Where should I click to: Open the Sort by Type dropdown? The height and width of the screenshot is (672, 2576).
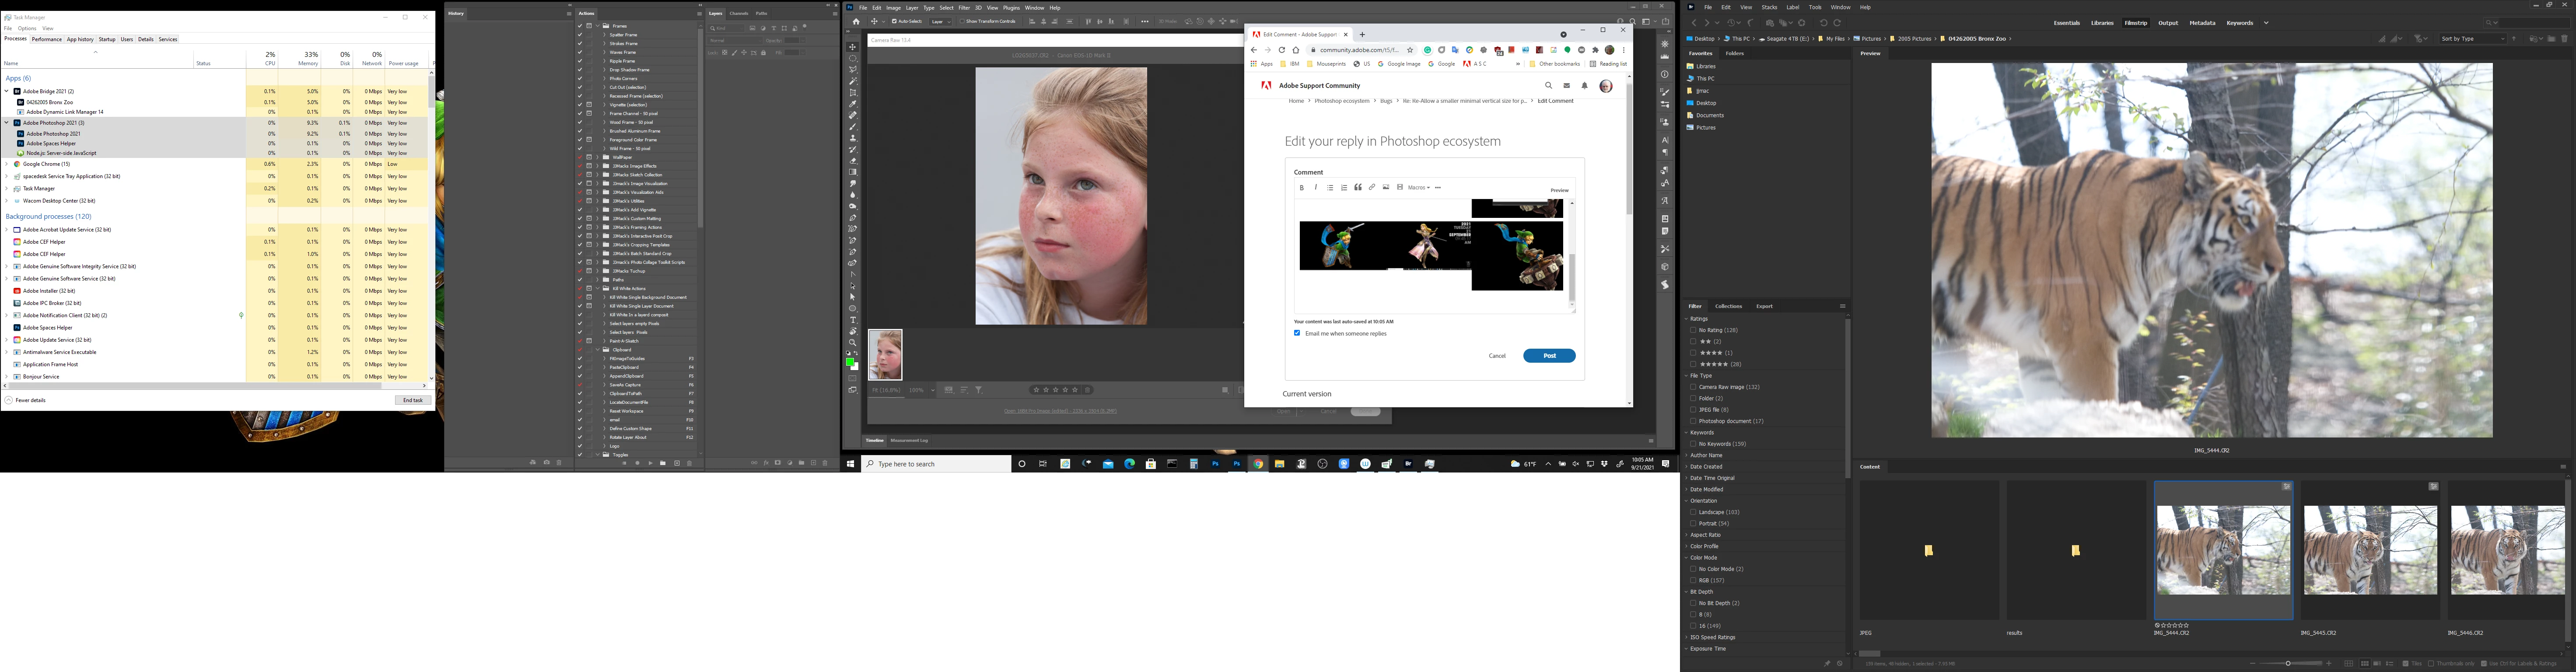[2473, 38]
